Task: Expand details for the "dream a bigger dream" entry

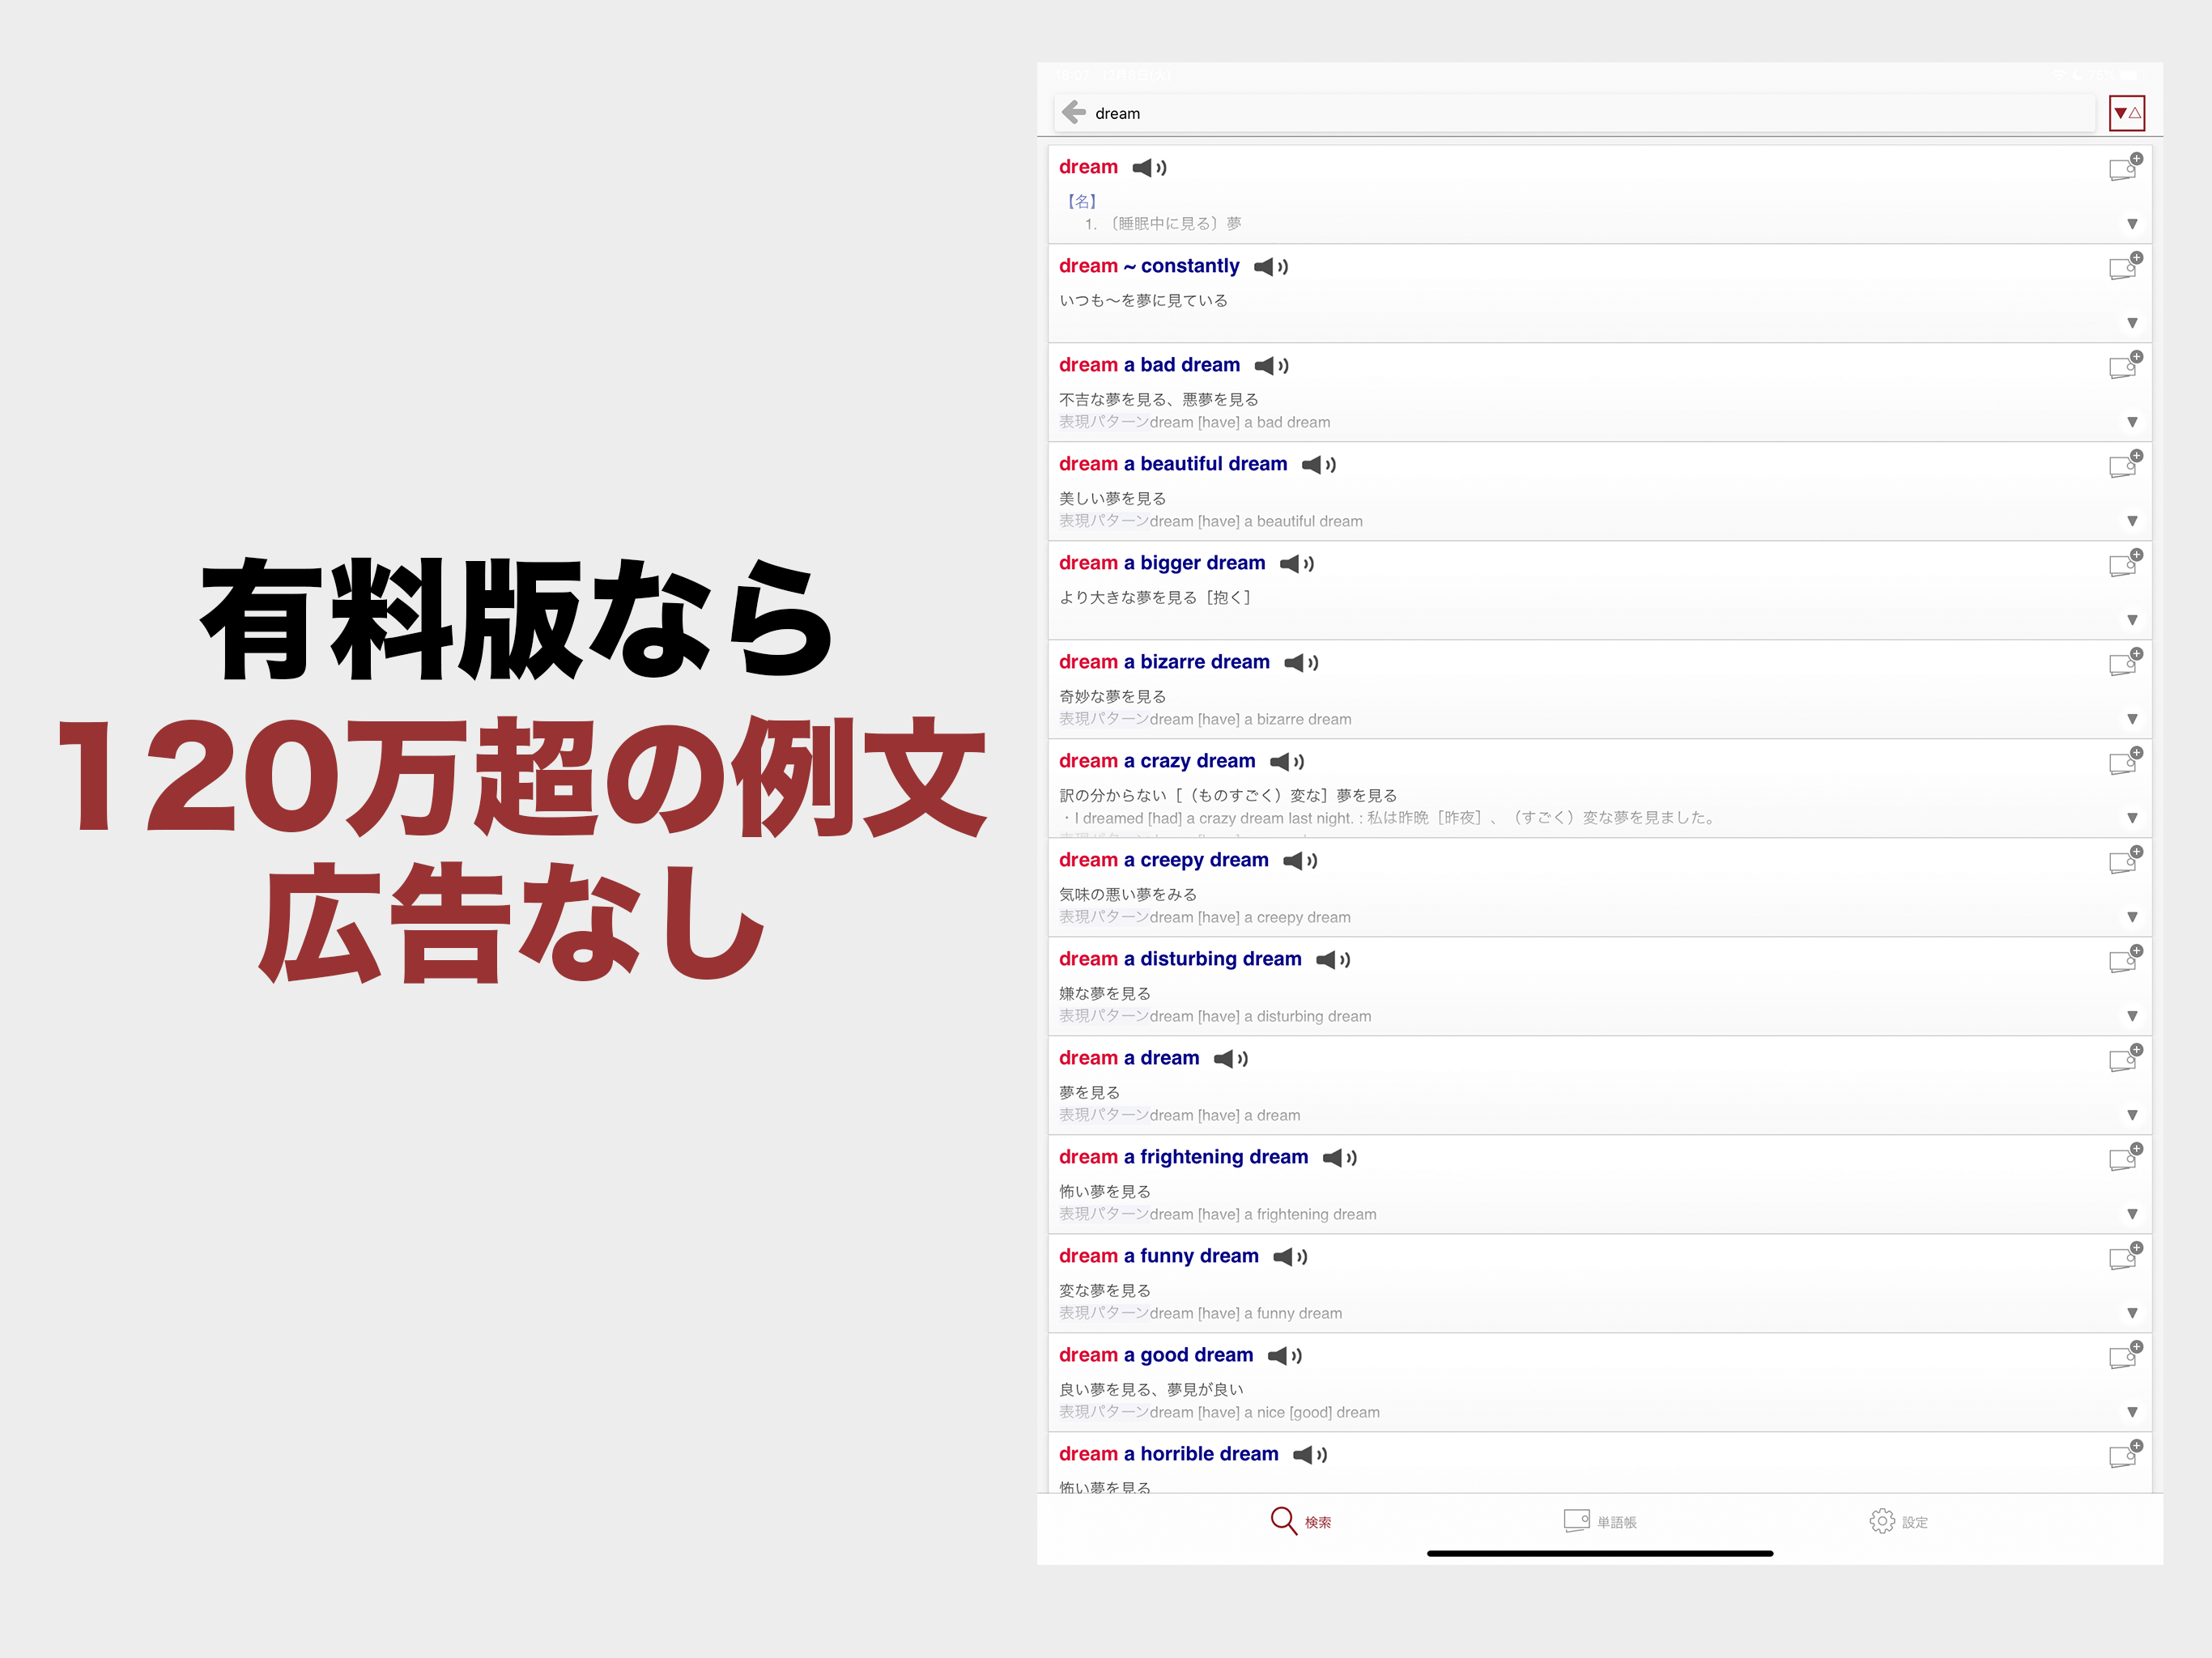Action: 2133,619
